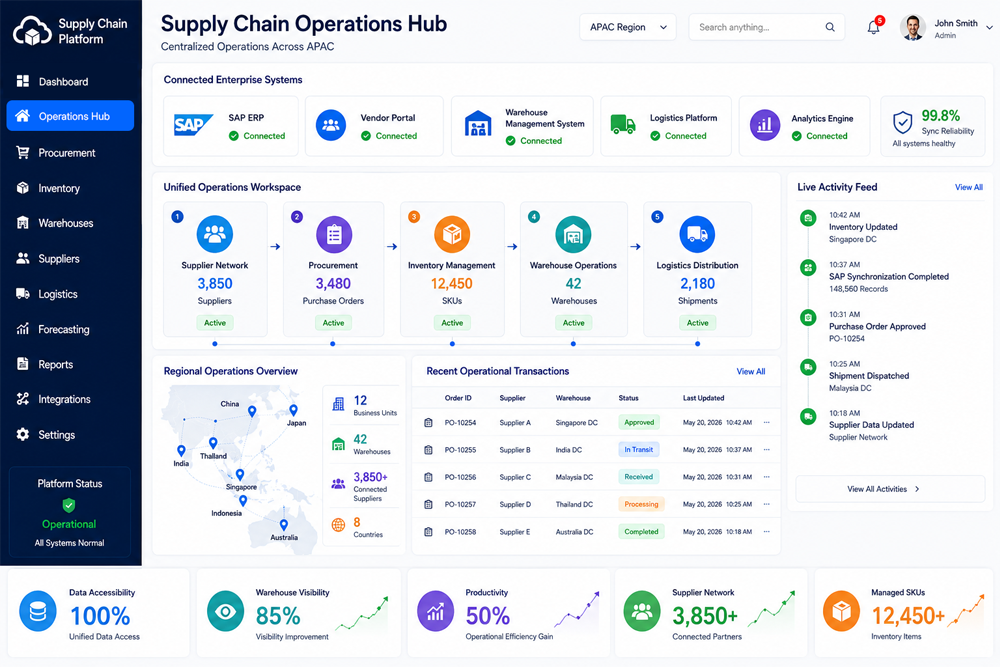Click the India map pin
Viewport: 1000px width, 667px height.
coord(181,451)
